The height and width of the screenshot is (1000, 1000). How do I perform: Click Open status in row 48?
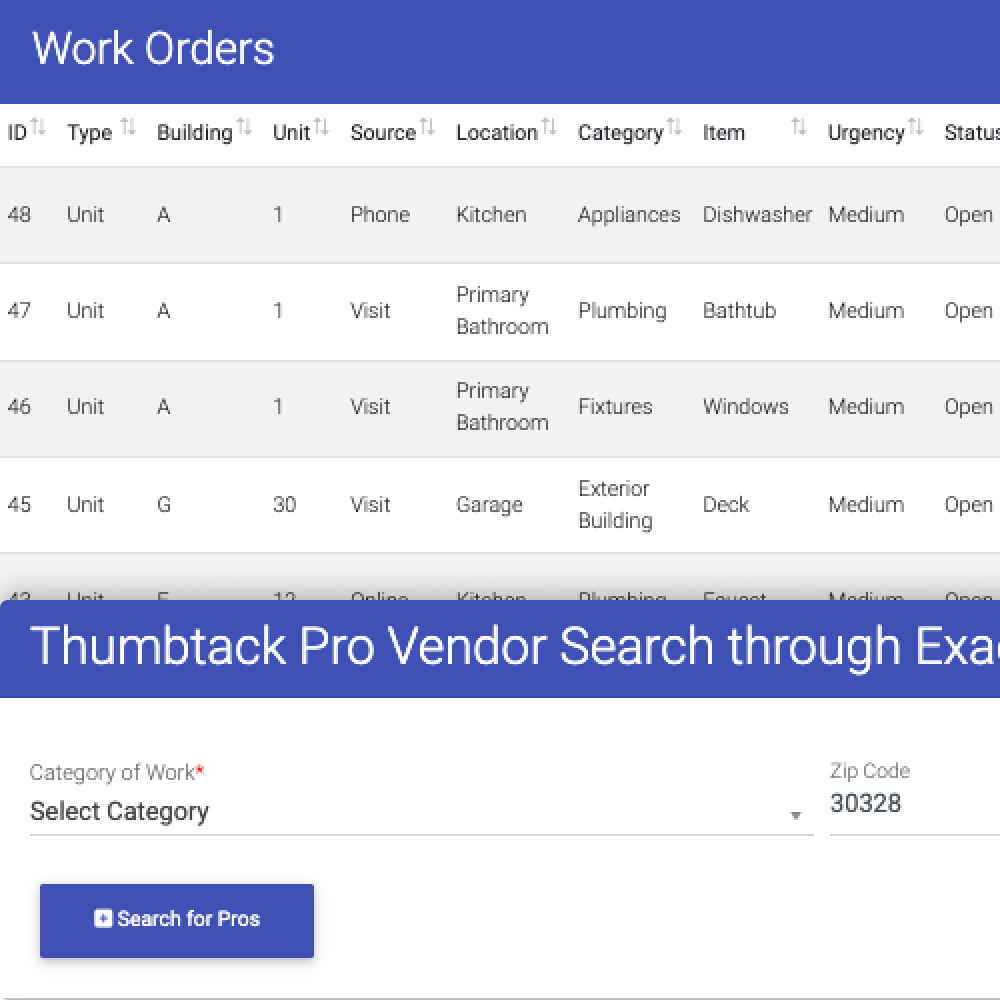[x=969, y=215]
